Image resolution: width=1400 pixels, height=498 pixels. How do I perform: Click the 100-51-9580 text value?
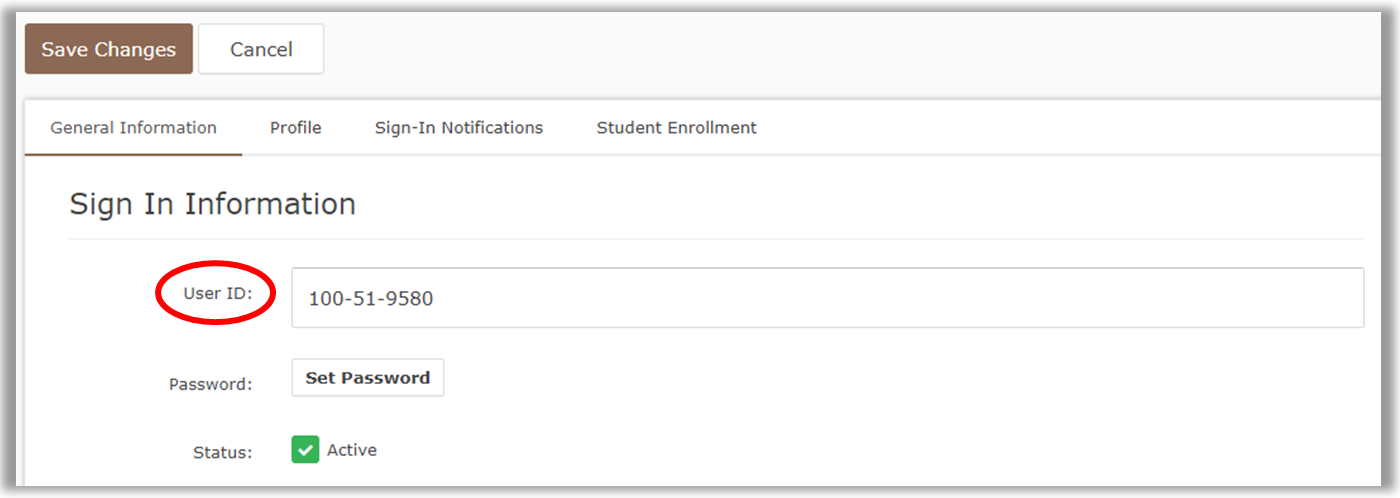coord(370,298)
